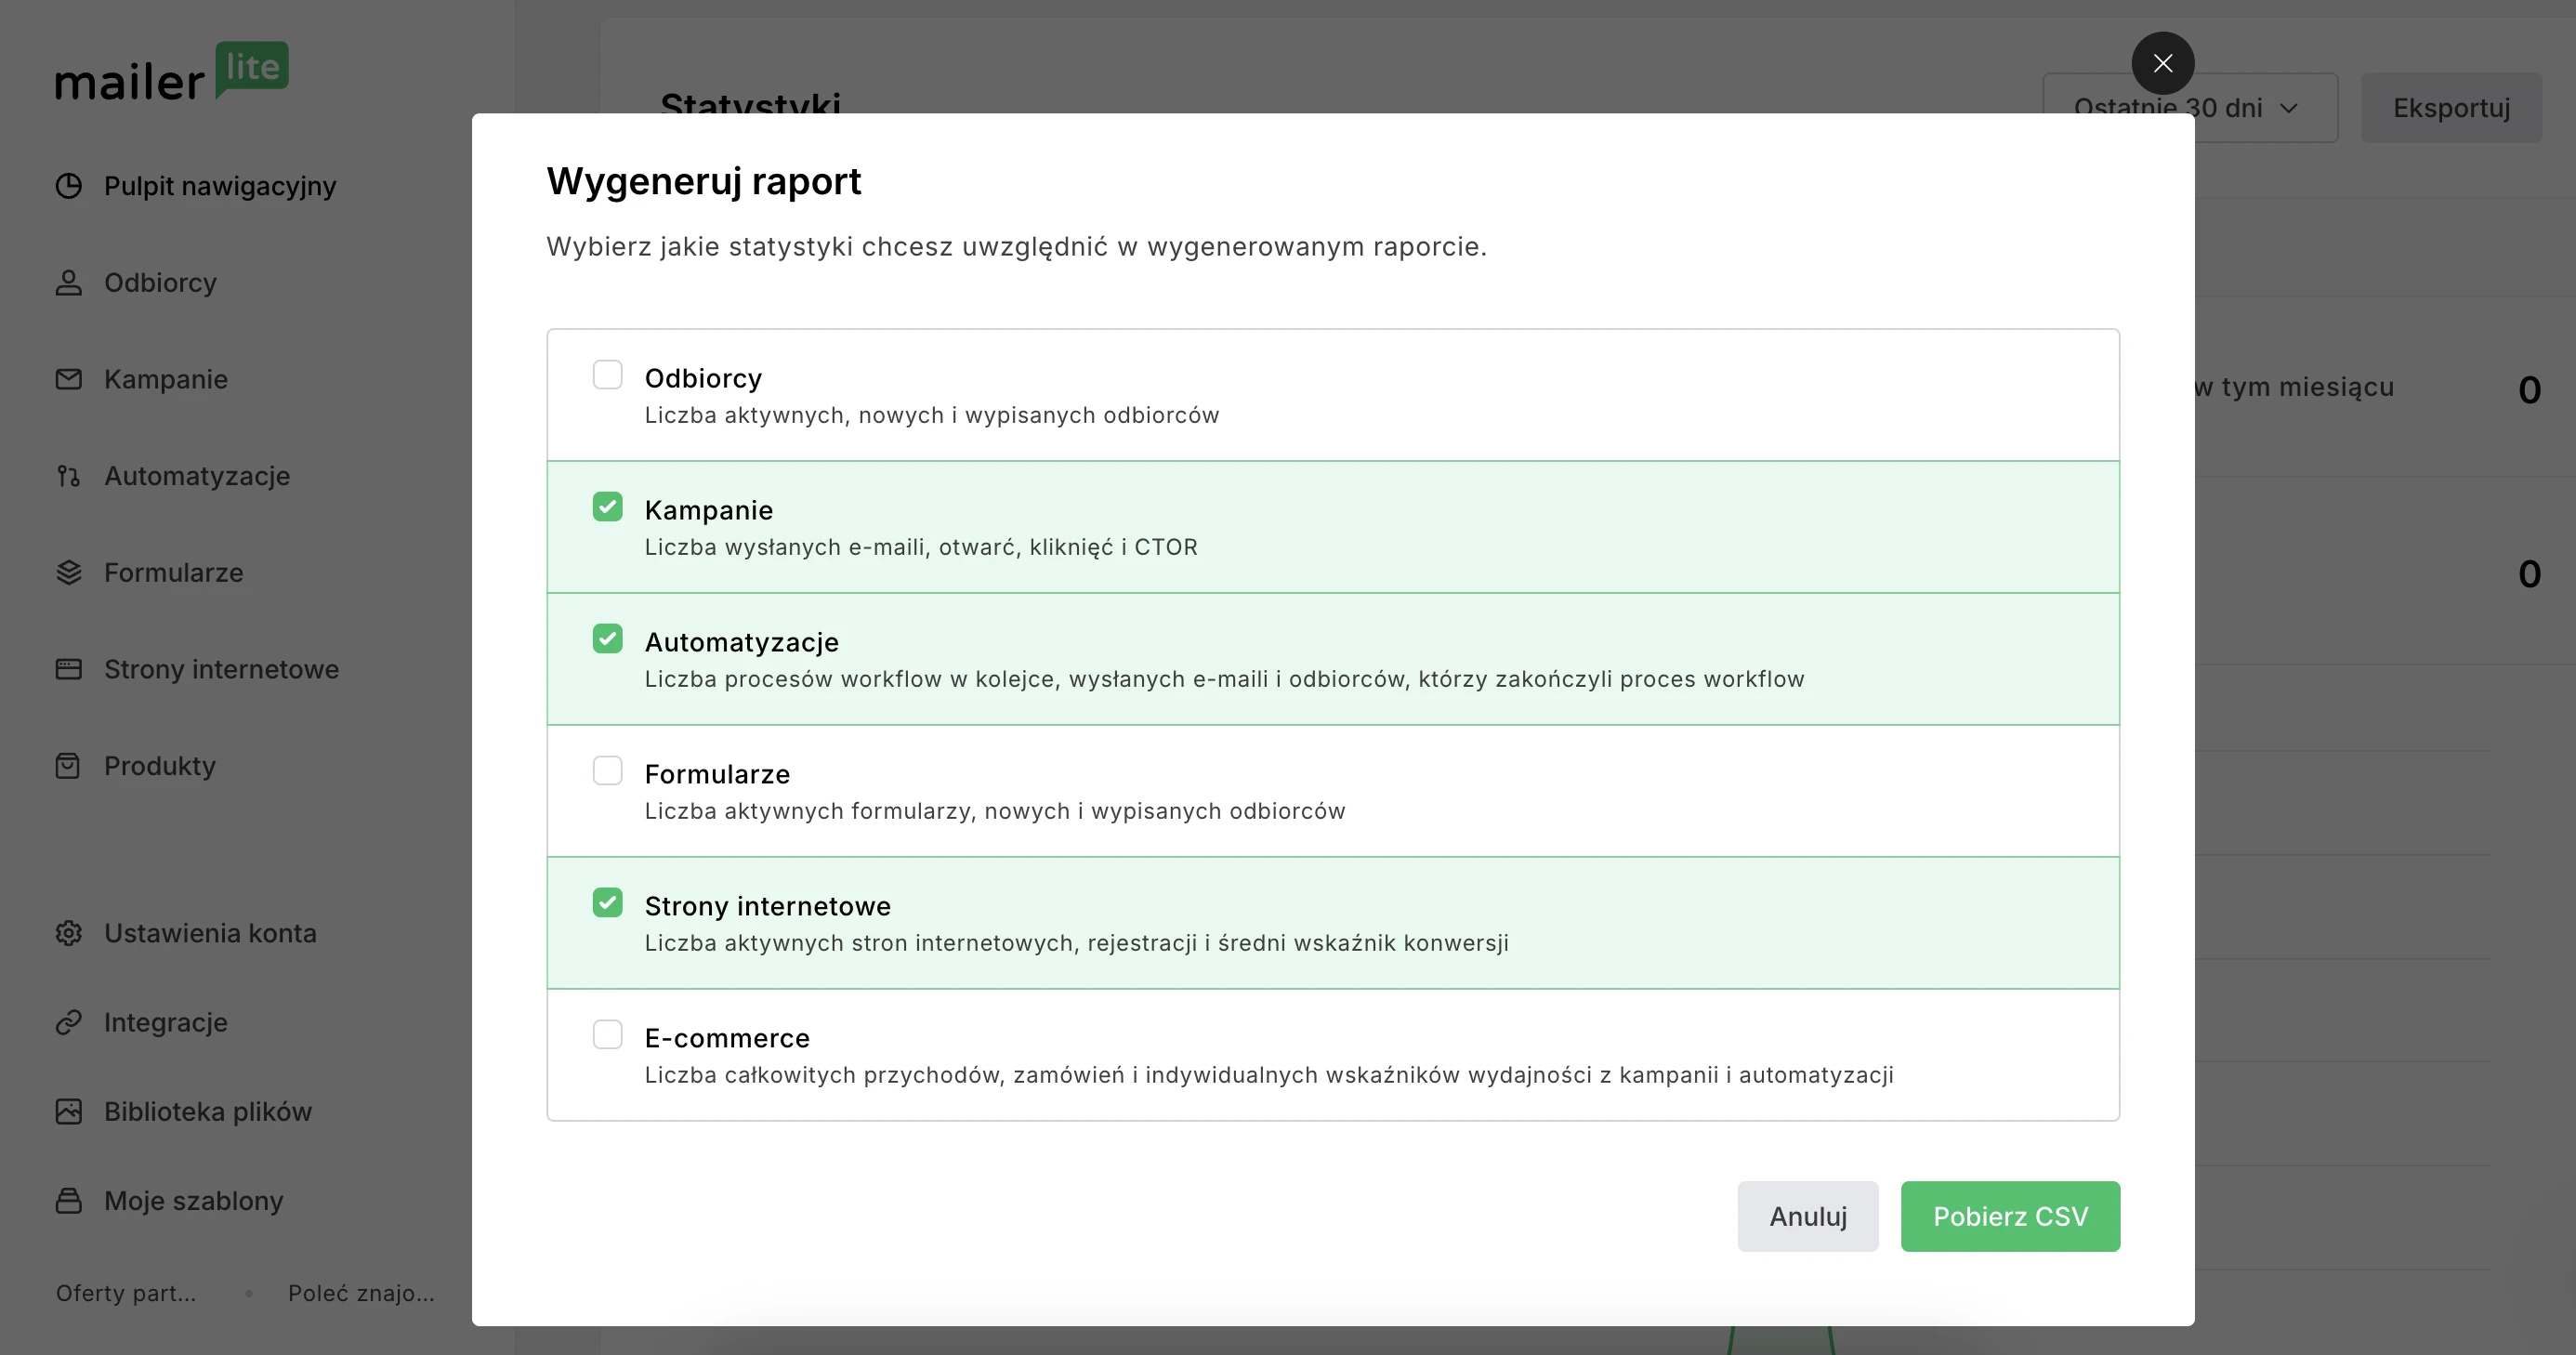The image size is (2576, 1355).
Task: Click the Odbiorcy person icon in sidebar
Action: (x=68, y=283)
